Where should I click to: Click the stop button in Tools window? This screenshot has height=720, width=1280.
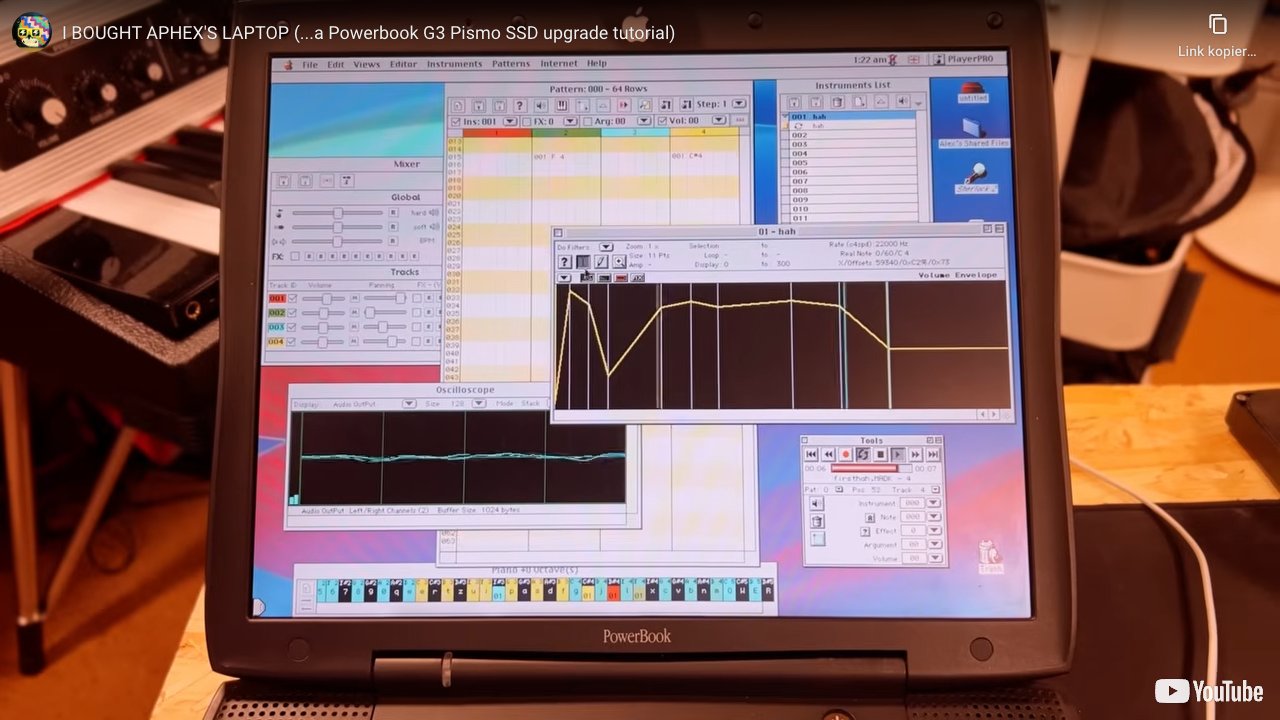[880, 454]
